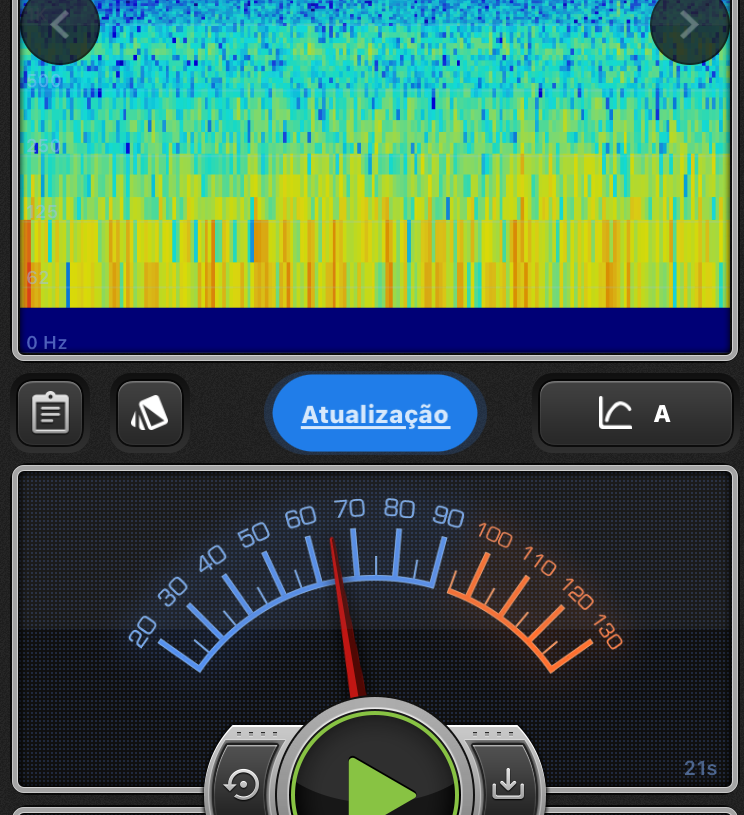Tap the 21s elapsed time label
This screenshot has width=744, height=815.
tap(700, 768)
